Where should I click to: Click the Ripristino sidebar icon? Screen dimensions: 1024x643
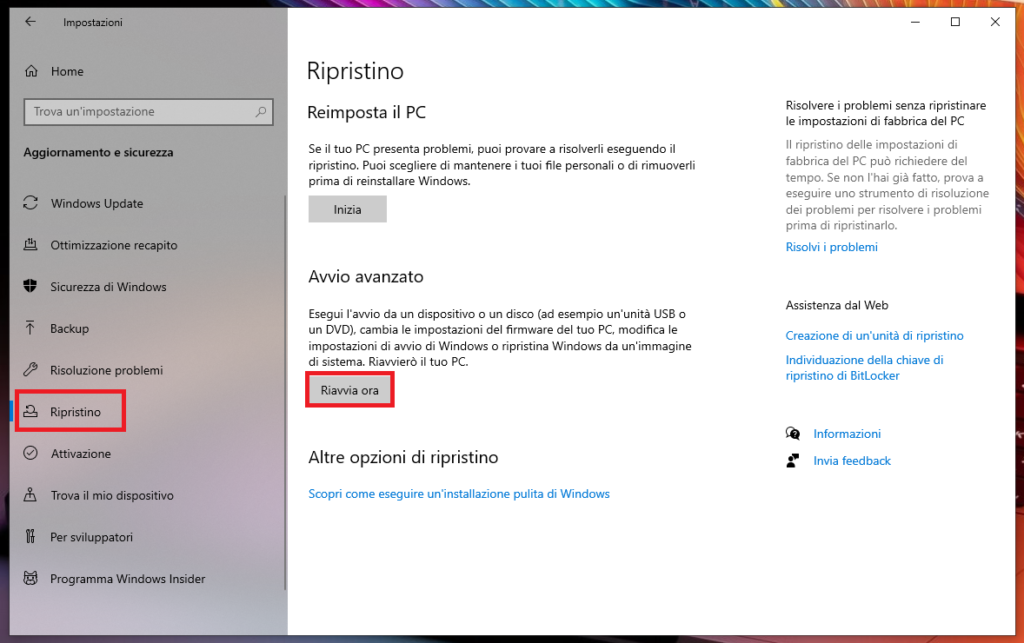click(31, 411)
